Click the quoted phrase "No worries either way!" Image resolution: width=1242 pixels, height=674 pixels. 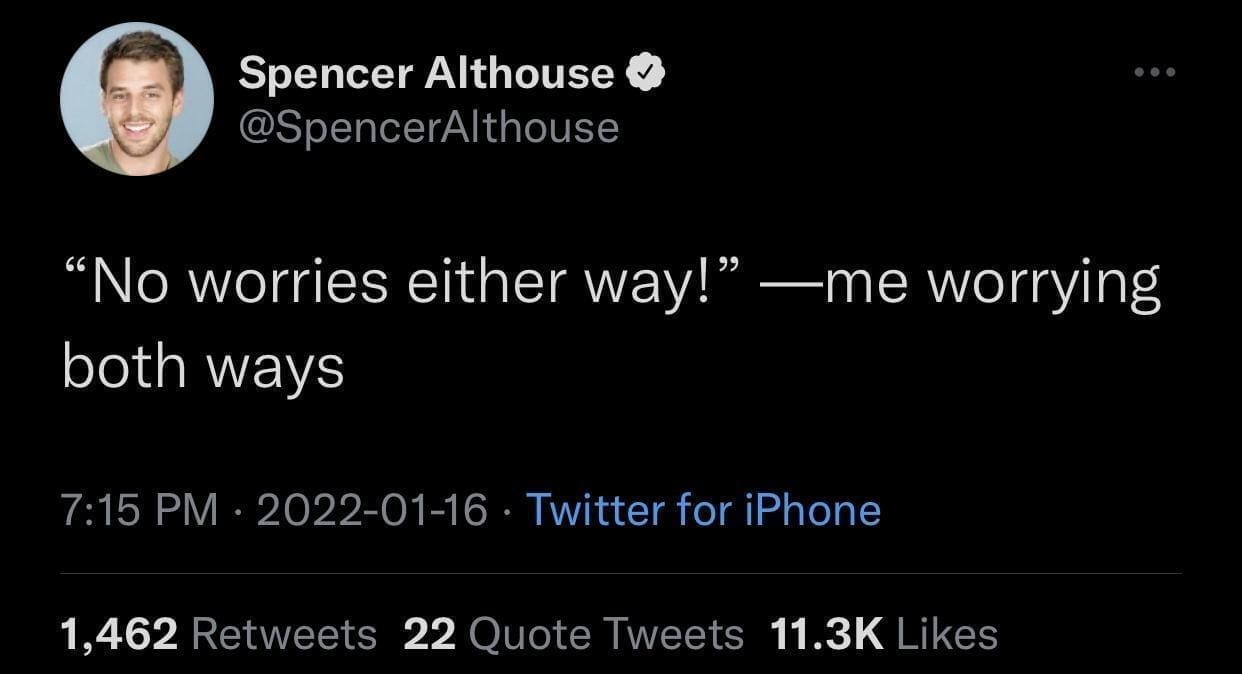click(x=398, y=286)
